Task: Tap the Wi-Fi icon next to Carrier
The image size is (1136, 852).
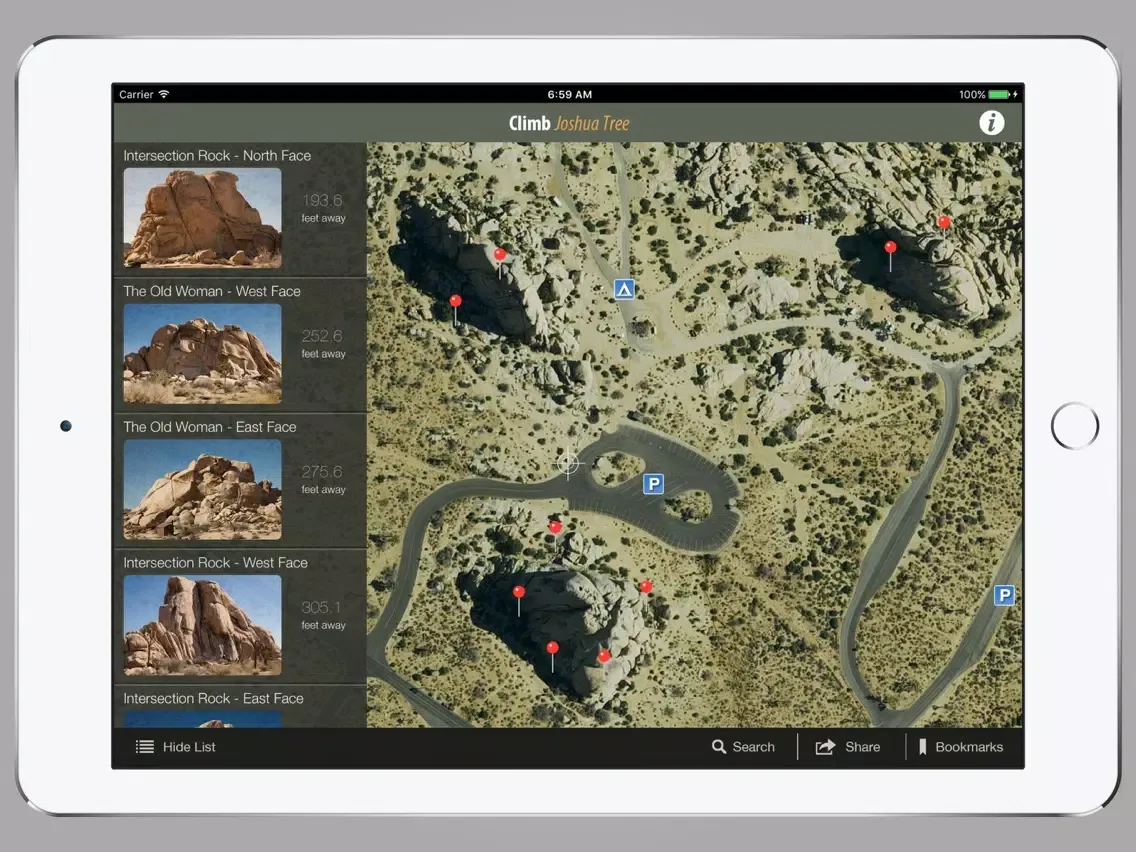Action: coord(164,94)
